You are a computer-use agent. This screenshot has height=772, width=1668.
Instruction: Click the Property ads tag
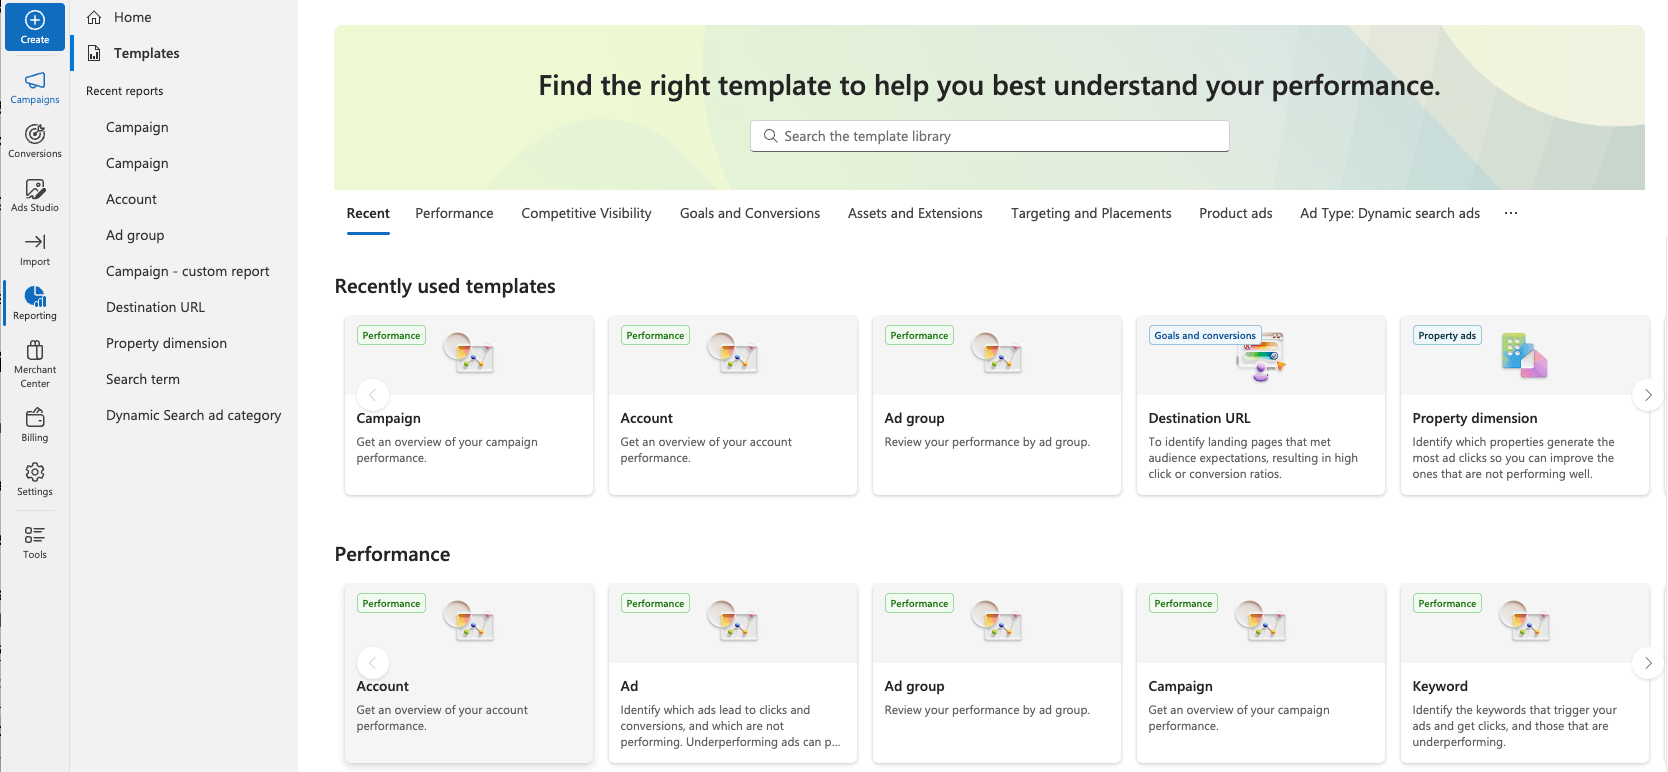[x=1447, y=336]
